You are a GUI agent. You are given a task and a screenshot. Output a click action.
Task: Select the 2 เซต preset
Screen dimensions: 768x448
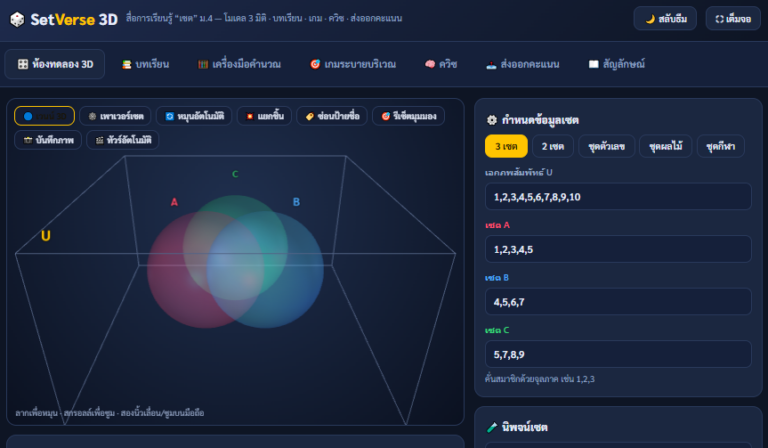(552, 146)
